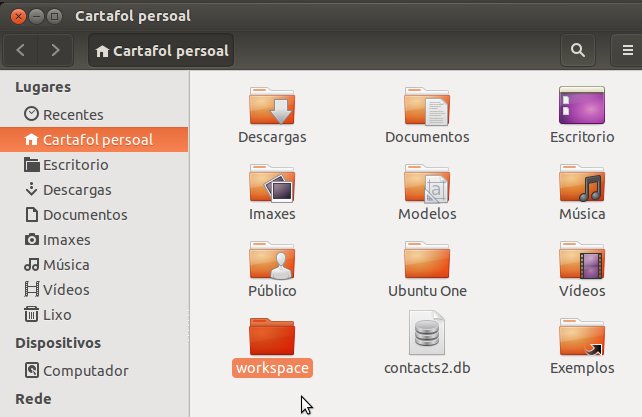Go forward with the right arrow

click(55, 50)
